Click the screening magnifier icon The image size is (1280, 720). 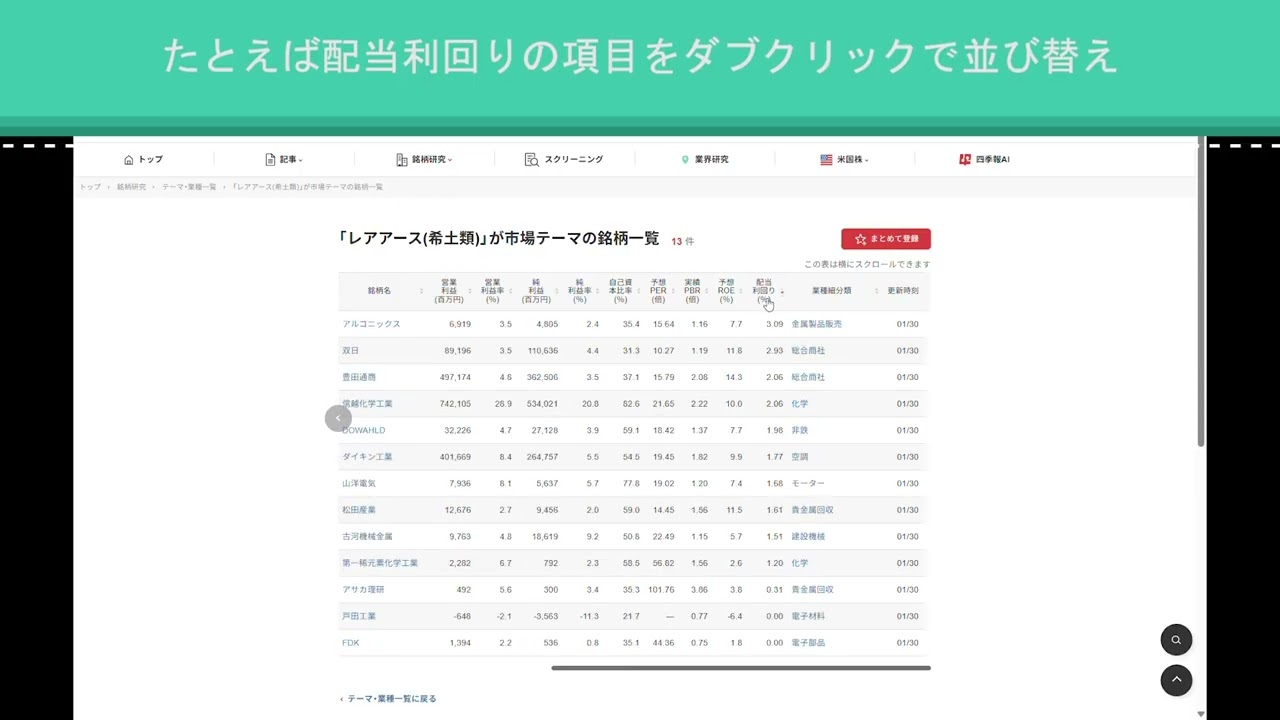(532, 160)
